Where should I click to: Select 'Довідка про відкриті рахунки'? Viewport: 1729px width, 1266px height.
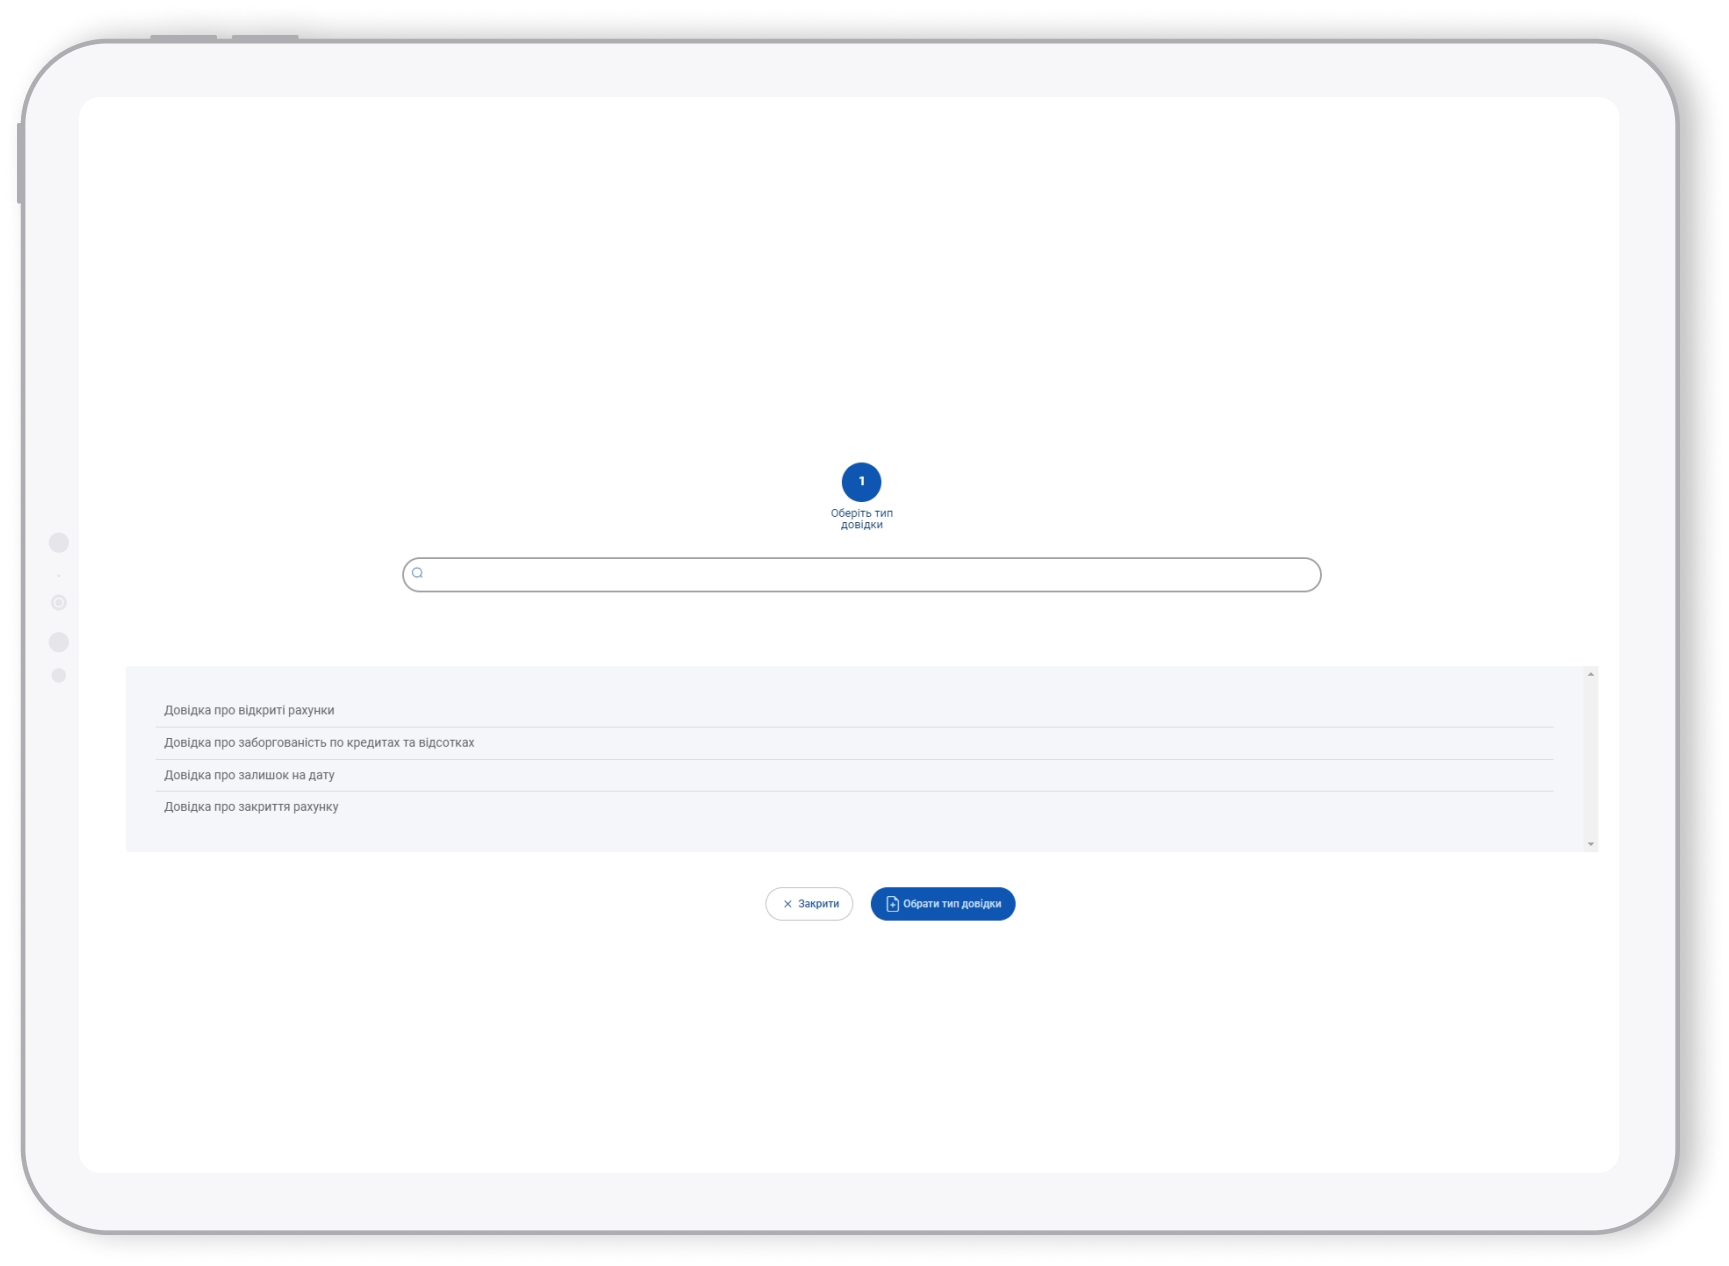[855, 710]
